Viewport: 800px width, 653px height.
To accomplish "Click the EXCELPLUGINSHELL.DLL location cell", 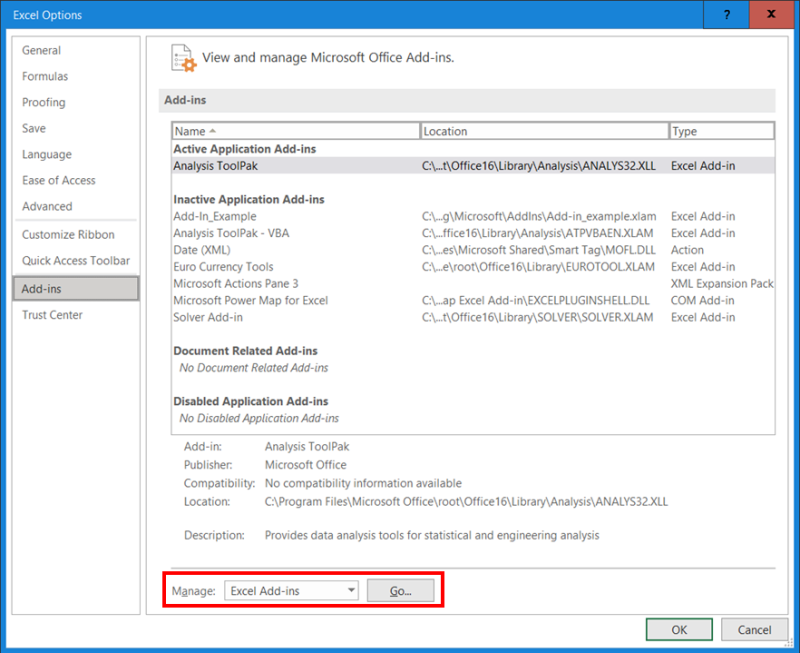I will (x=536, y=300).
